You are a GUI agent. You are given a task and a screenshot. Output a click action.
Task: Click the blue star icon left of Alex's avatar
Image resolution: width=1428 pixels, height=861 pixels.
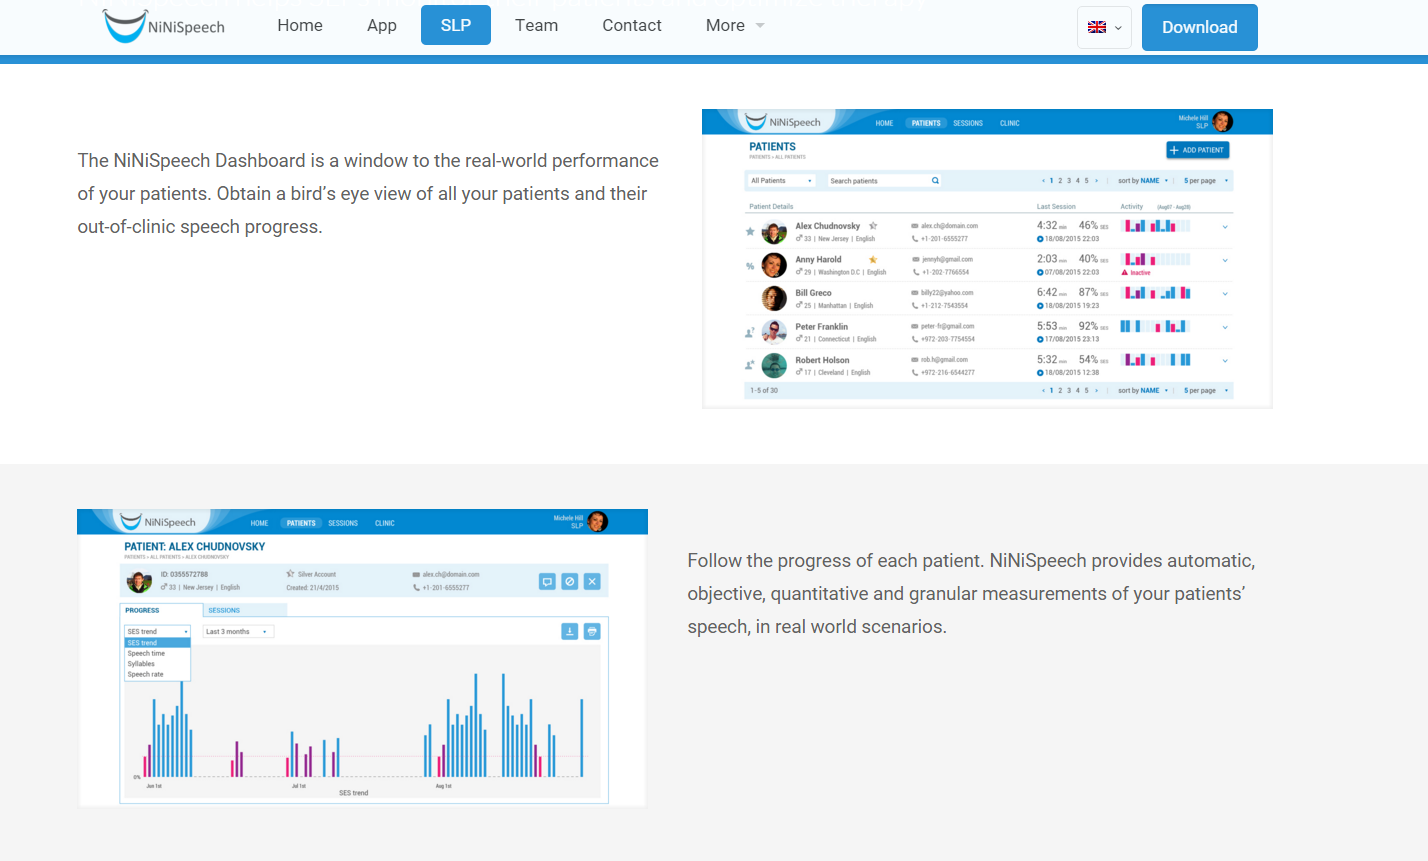pyautogui.click(x=750, y=232)
